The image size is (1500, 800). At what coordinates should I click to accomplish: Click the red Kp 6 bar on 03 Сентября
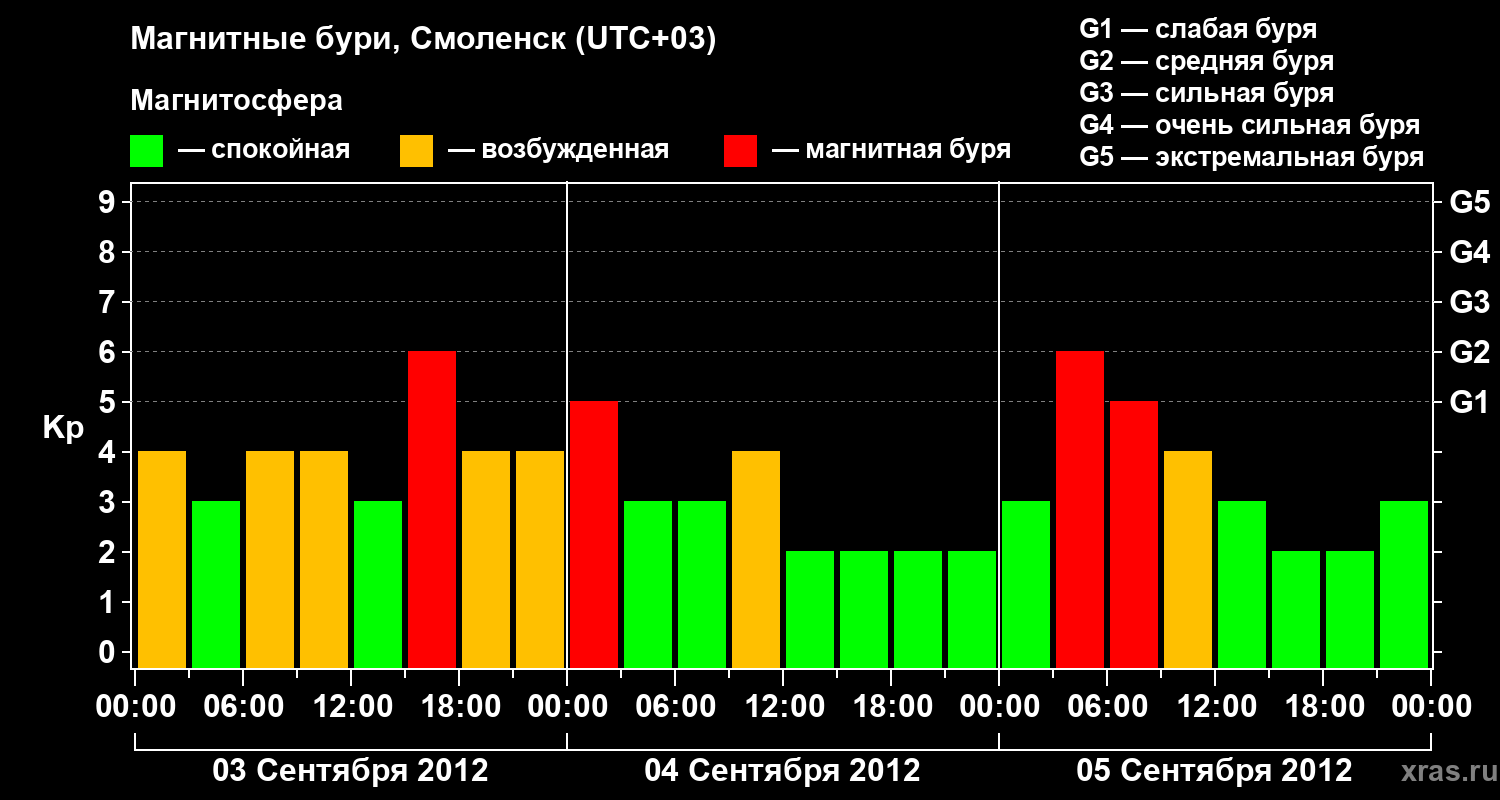(x=432, y=510)
